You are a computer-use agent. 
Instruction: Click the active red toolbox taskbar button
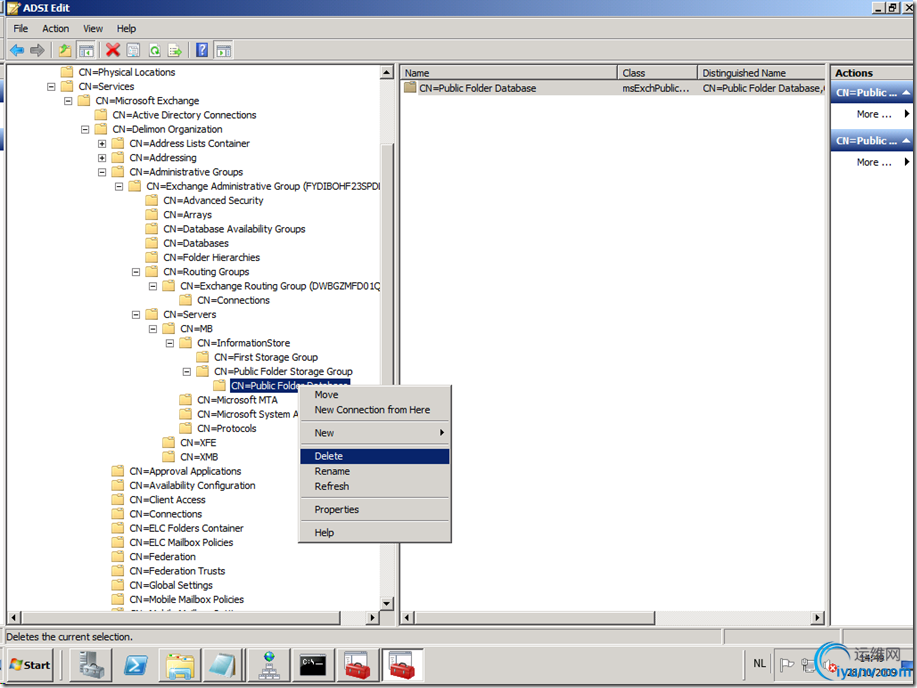coord(402,665)
